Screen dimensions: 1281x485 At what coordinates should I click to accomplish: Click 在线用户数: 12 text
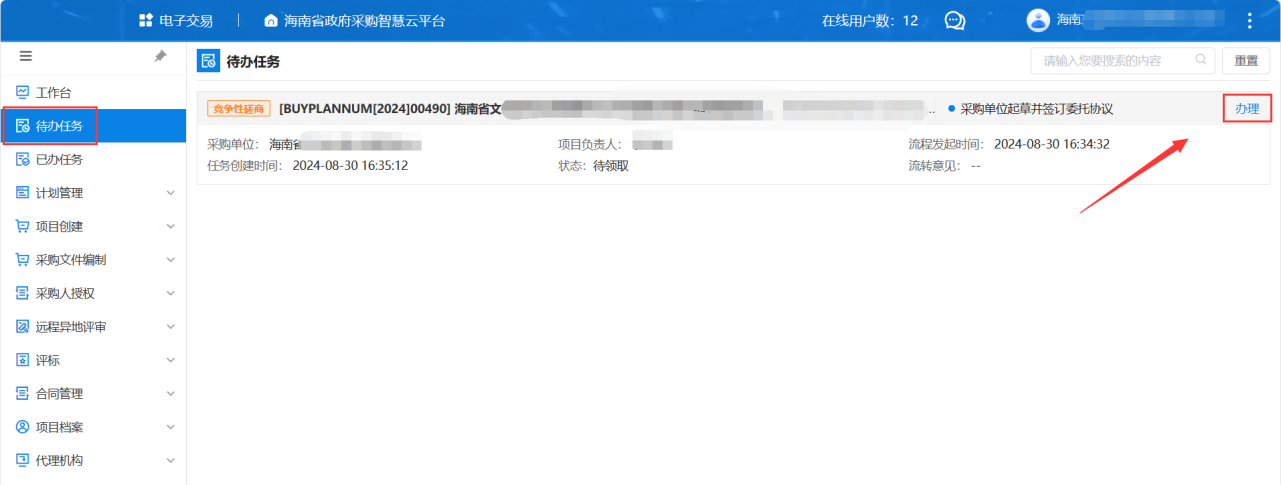870,21
